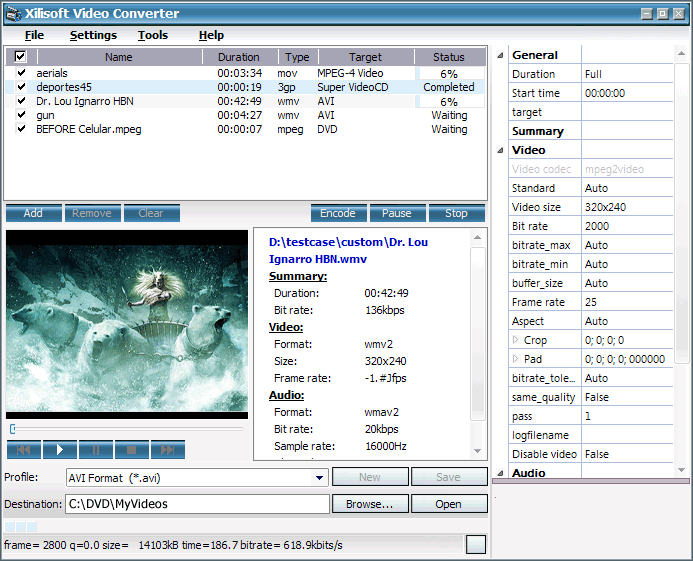Click the info panel scroll-up arrow

[x=477, y=237]
